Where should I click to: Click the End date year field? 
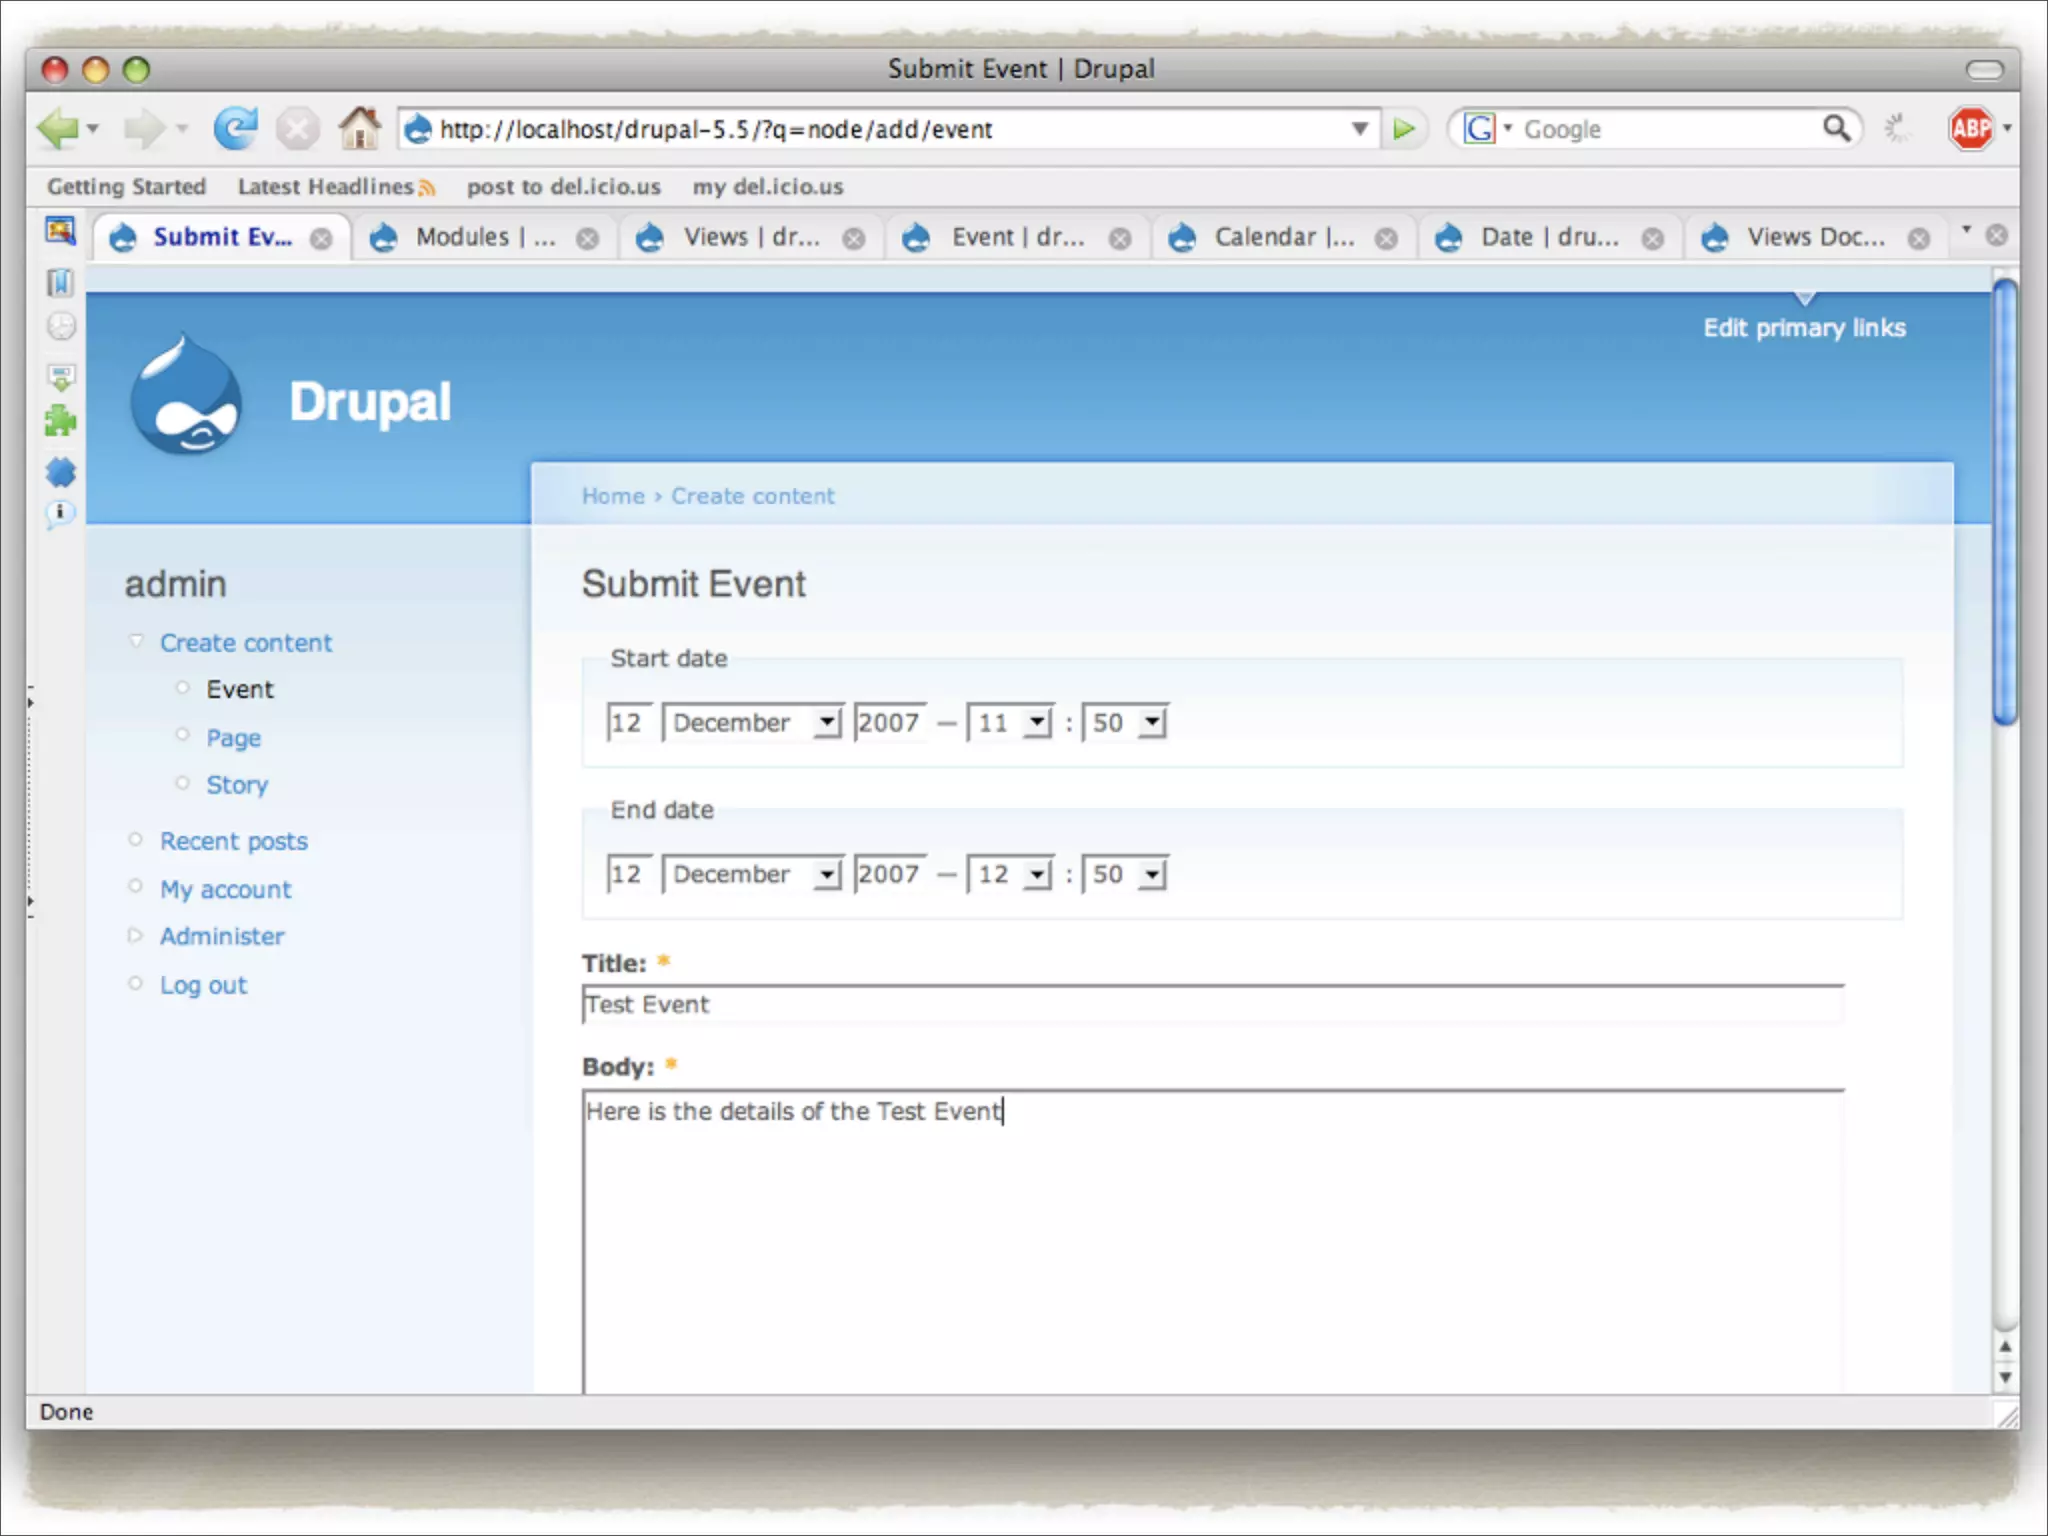pyautogui.click(x=890, y=874)
